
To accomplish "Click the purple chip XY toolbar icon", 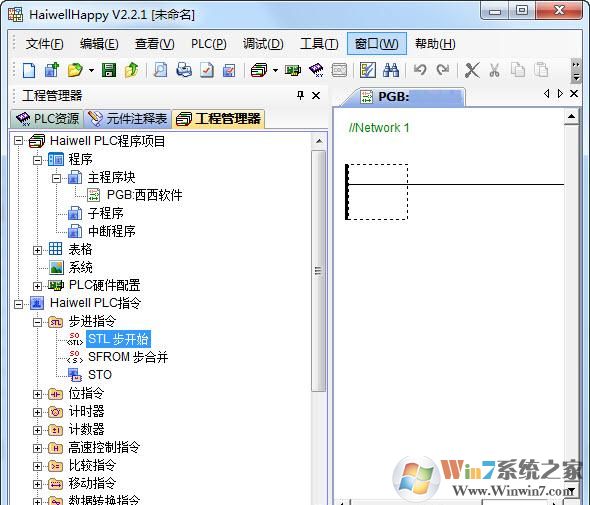I will click(316, 70).
